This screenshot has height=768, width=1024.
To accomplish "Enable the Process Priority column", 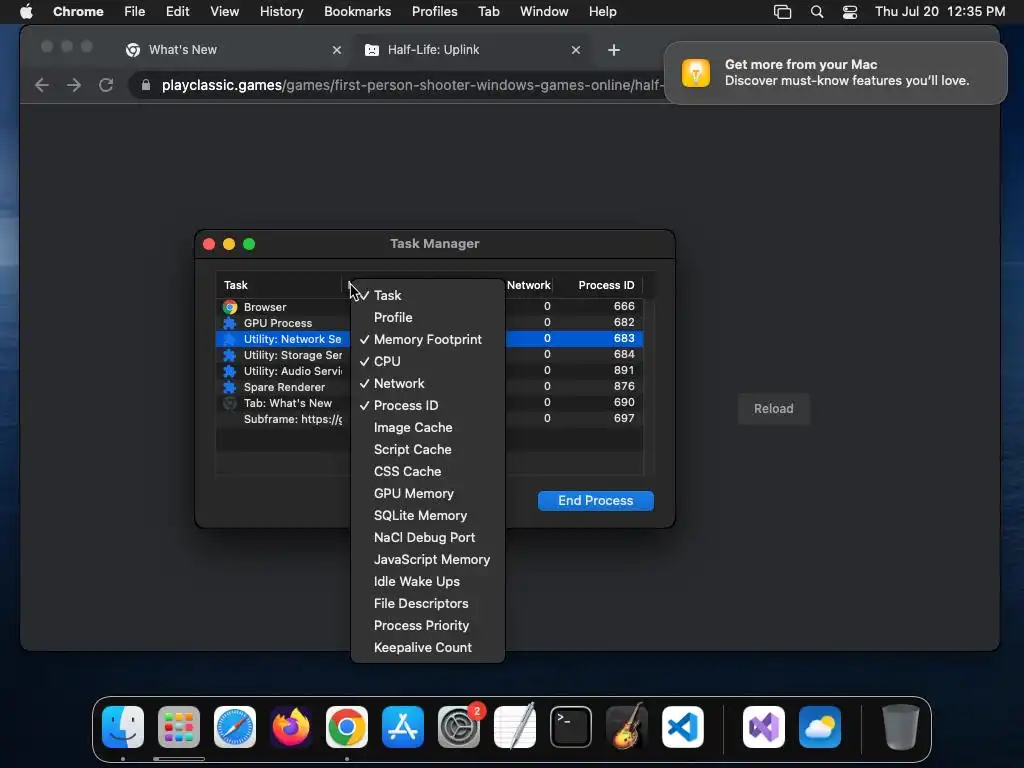I will pyautogui.click(x=428, y=626).
